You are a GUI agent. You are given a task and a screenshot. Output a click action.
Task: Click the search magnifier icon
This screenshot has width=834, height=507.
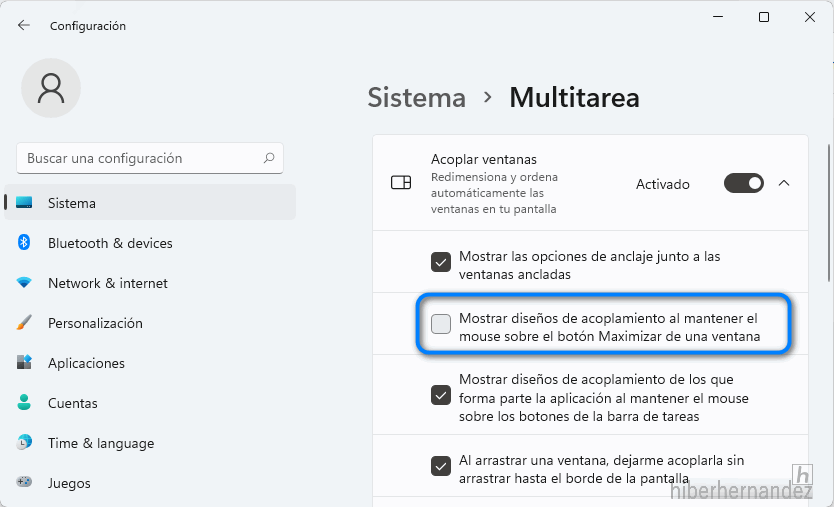[269, 158]
